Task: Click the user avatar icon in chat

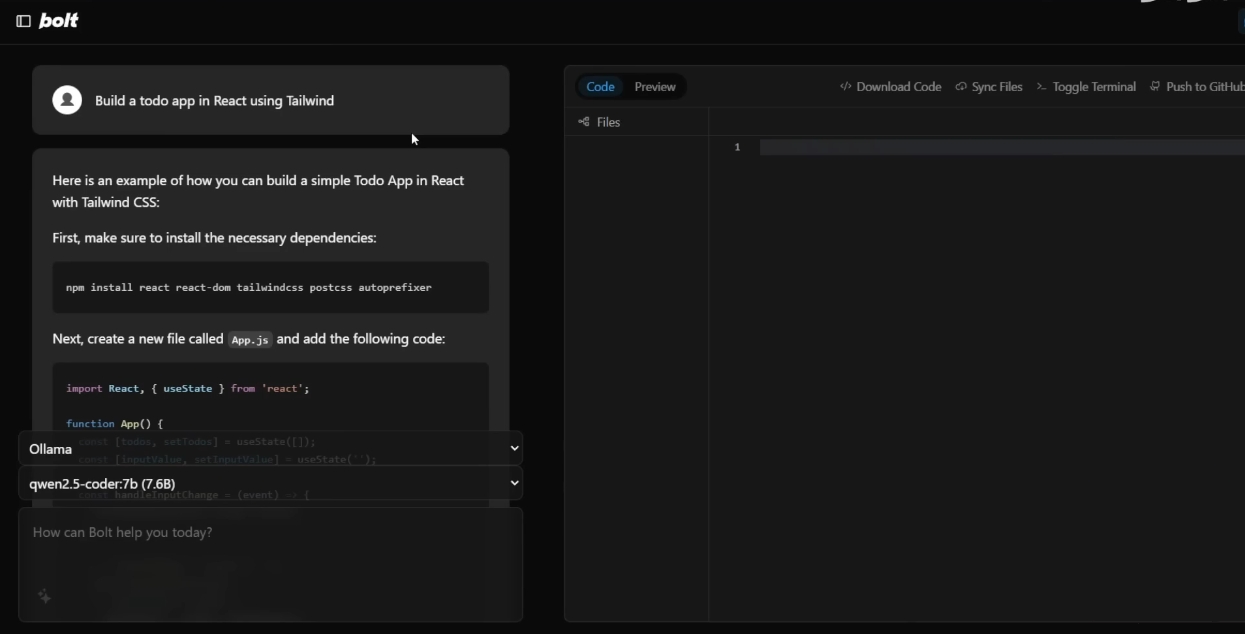Action: click(x=67, y=100)
